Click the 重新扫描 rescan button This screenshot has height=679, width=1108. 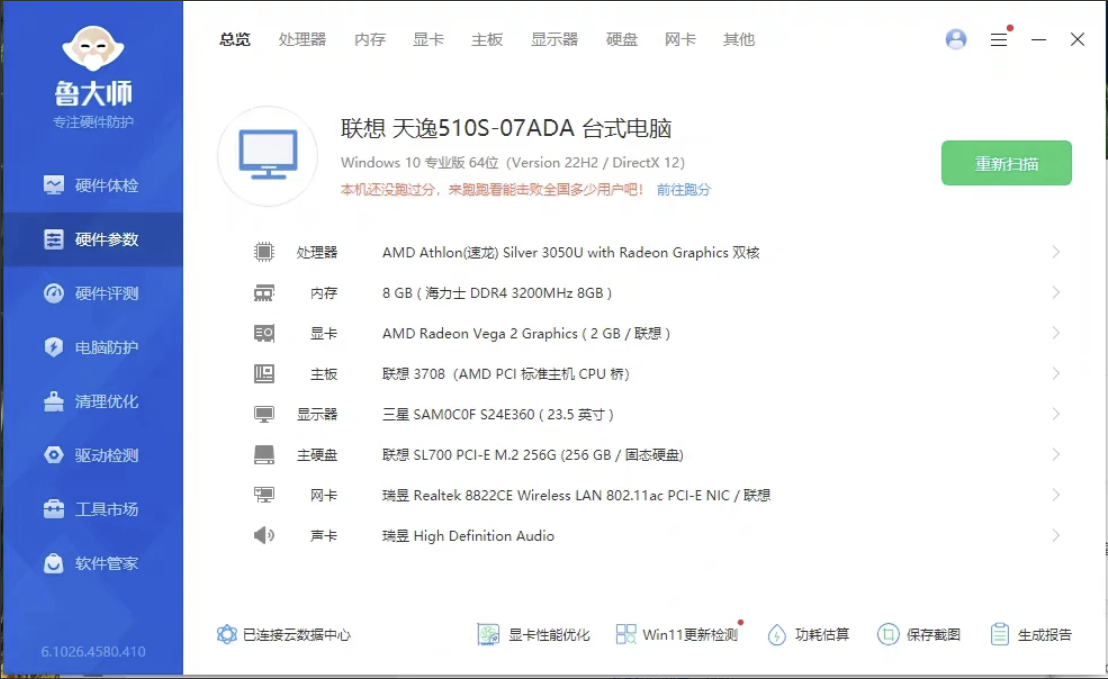1006,163
